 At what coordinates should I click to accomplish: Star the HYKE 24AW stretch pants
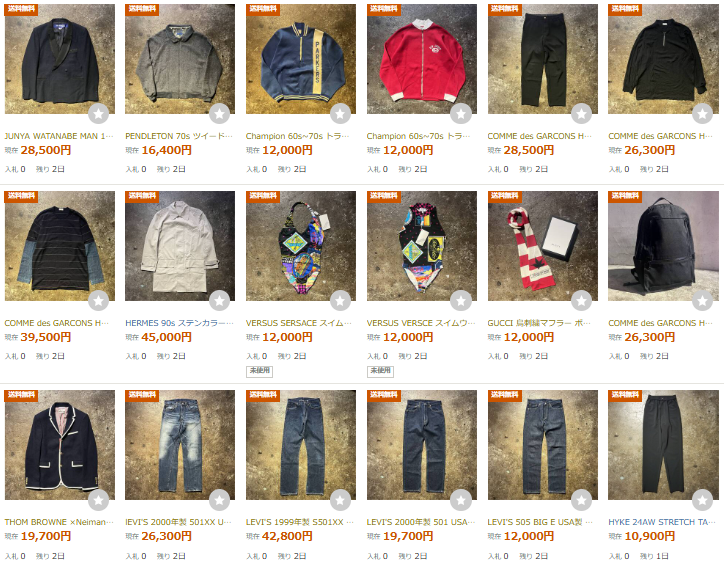[702, 499]
